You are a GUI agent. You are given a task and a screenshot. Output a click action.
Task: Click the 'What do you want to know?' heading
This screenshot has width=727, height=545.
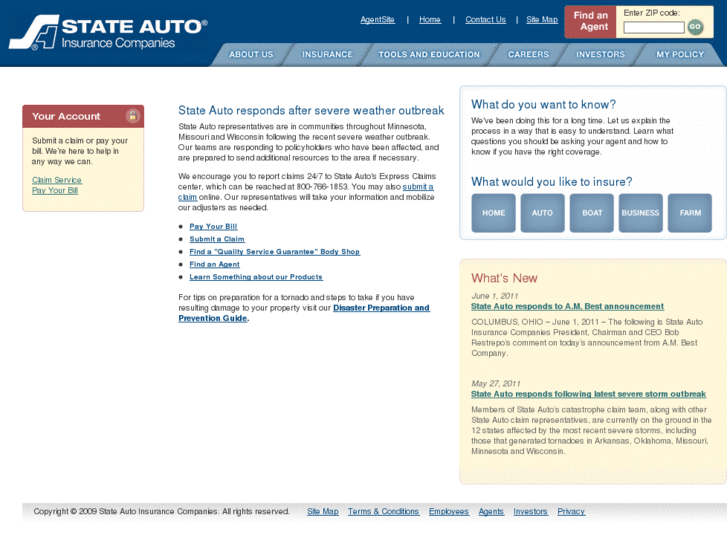coord(543,105)
